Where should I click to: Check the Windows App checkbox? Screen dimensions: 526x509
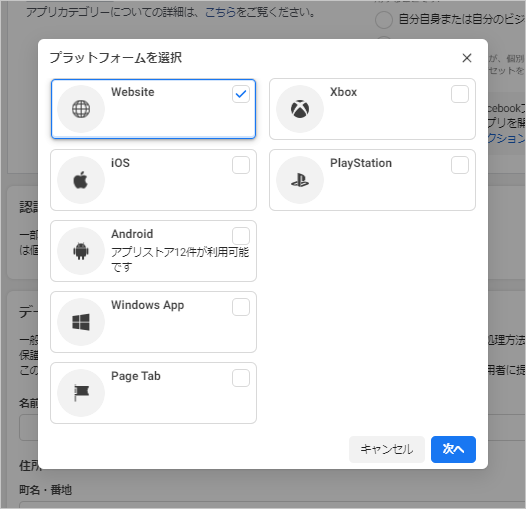point(241,307)
